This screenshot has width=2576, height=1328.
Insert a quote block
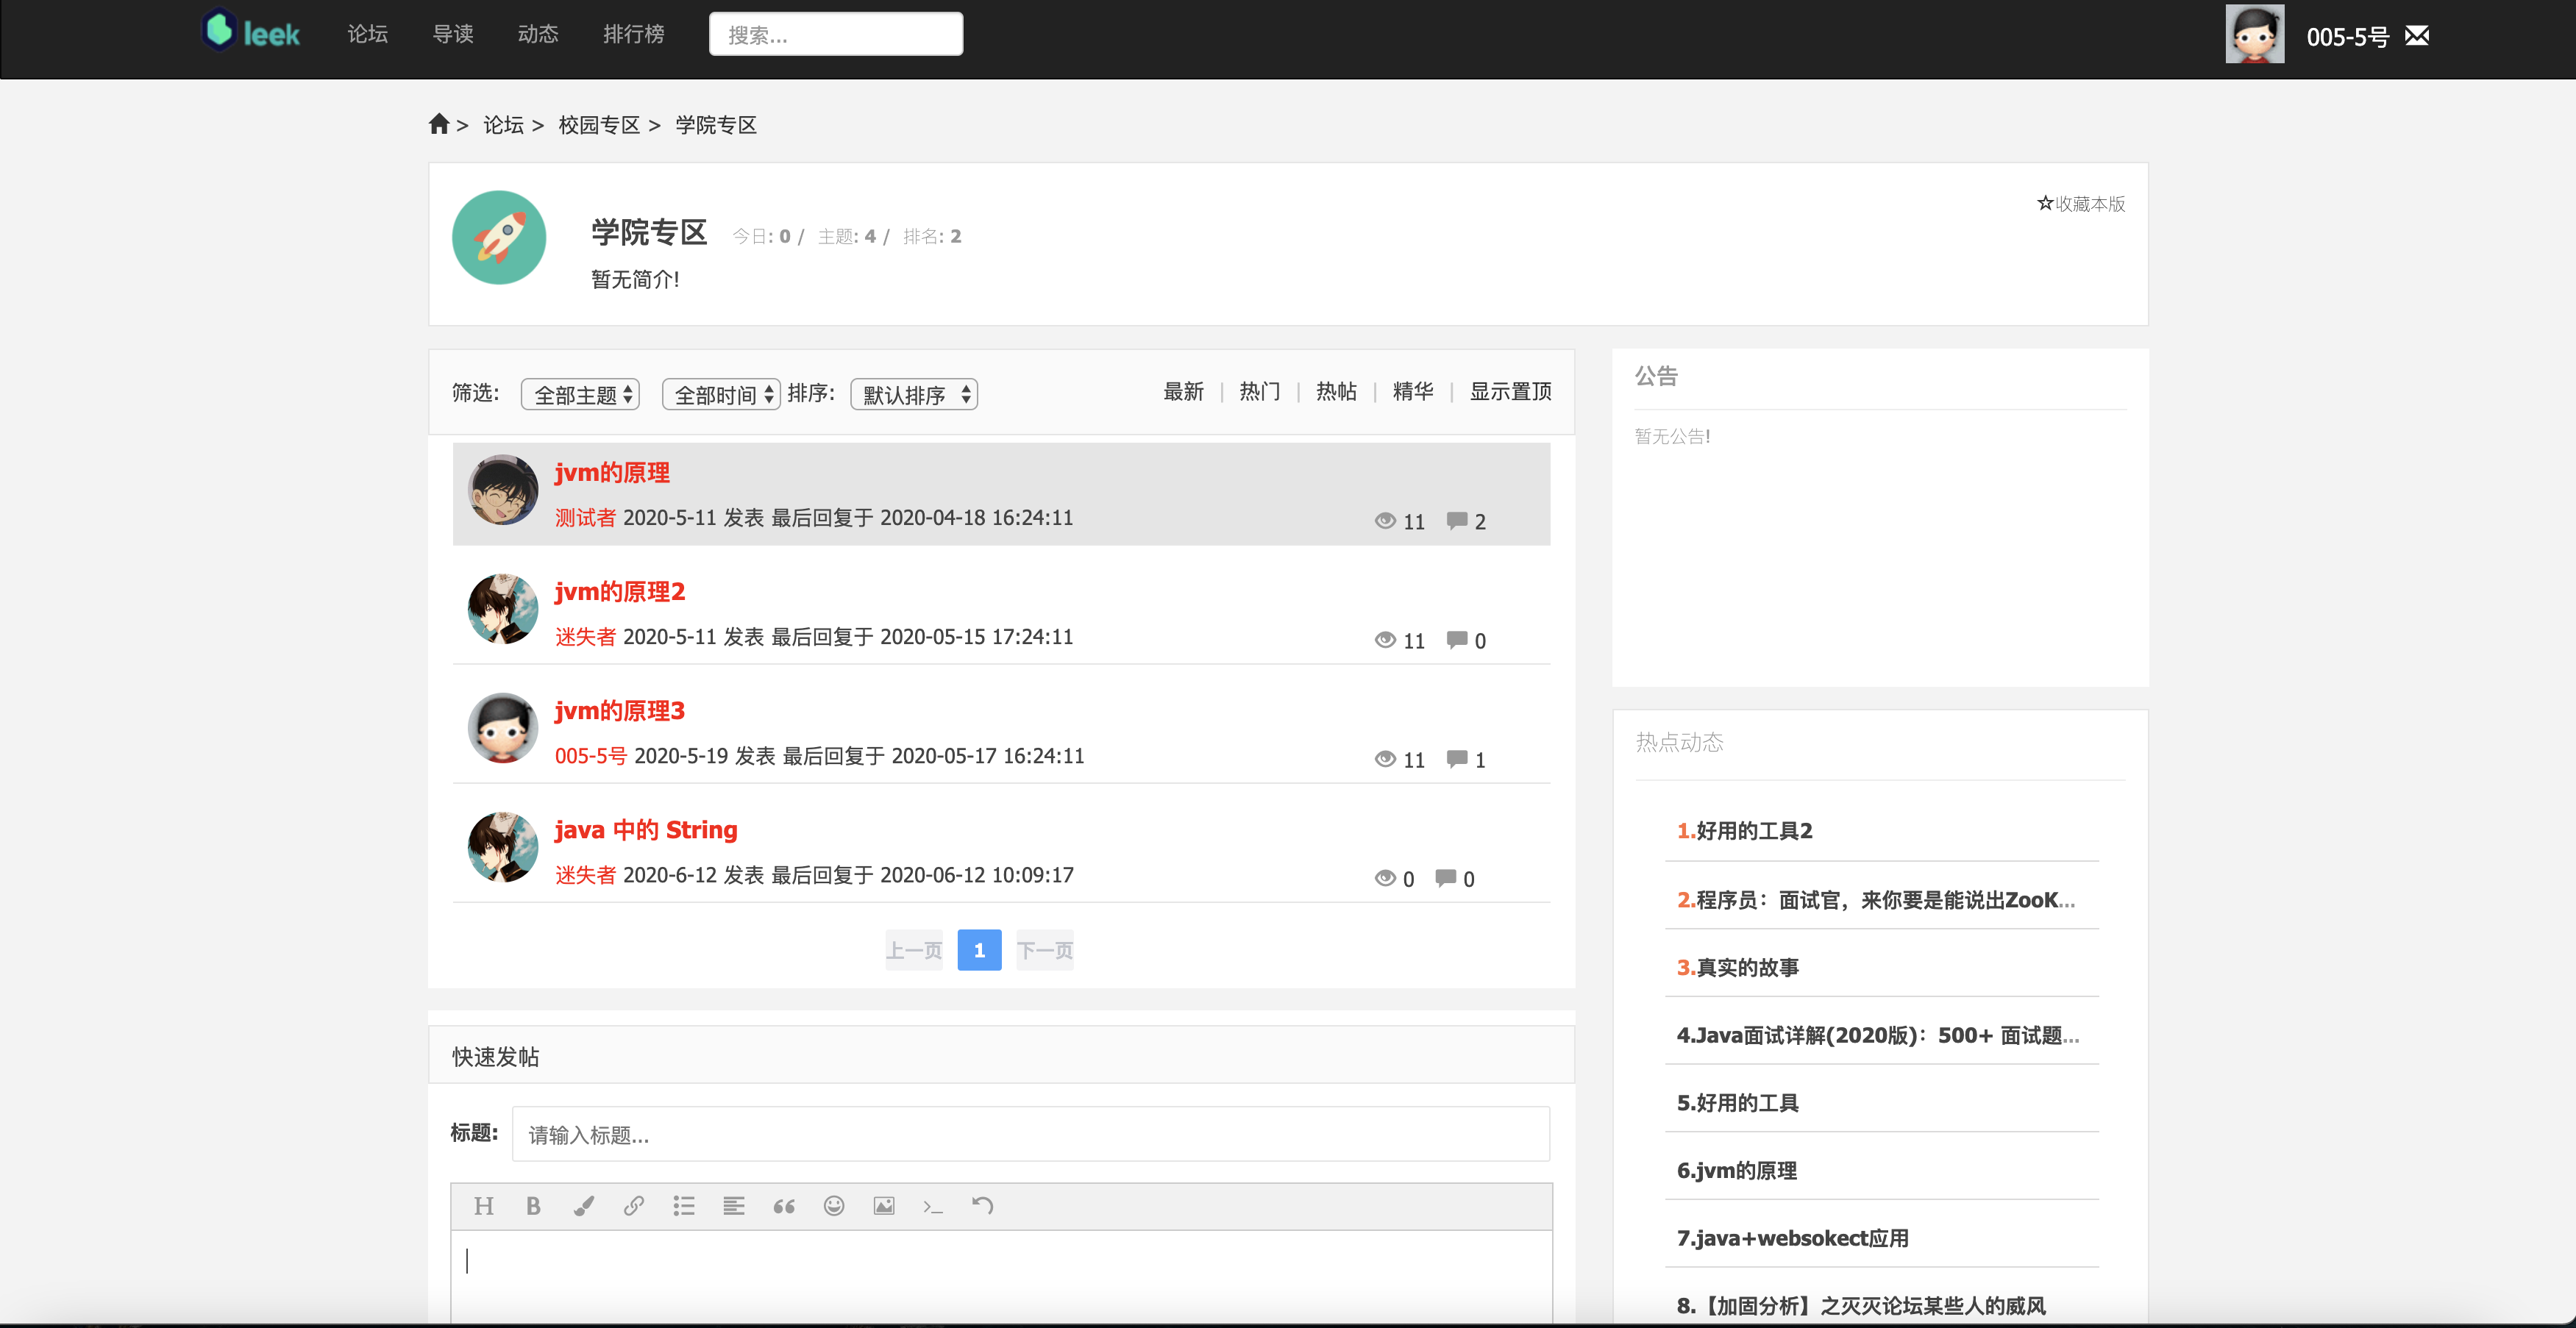click(784, 1206)
